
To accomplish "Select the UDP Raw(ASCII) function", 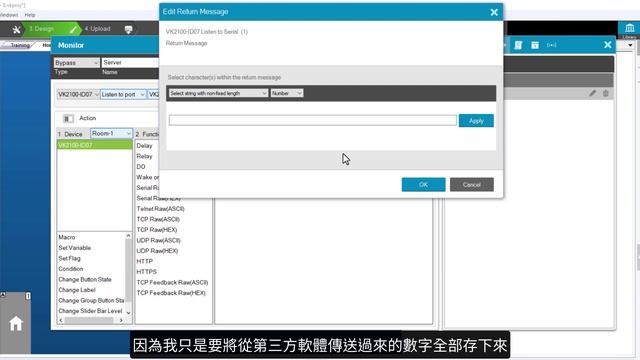I will point(158,240).
